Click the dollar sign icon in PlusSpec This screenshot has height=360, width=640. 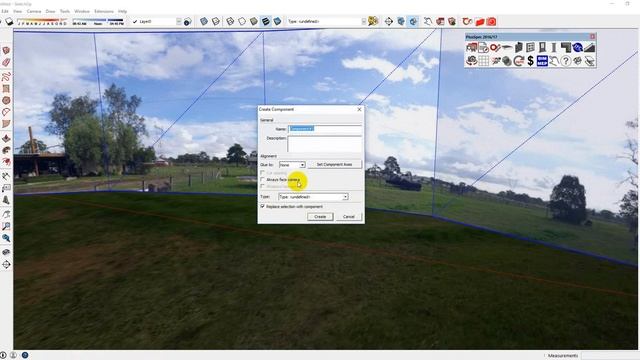point(530,61)
